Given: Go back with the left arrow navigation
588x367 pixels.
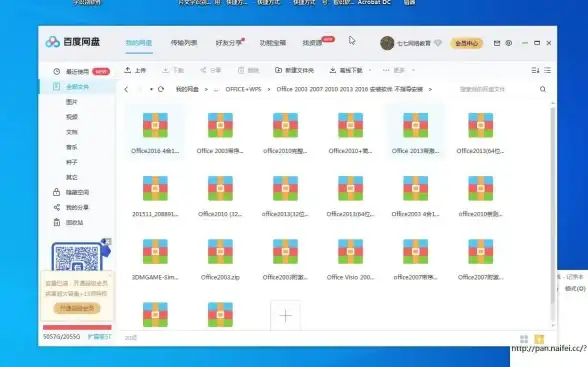Looking at the screenshot, I should (126, 89).
